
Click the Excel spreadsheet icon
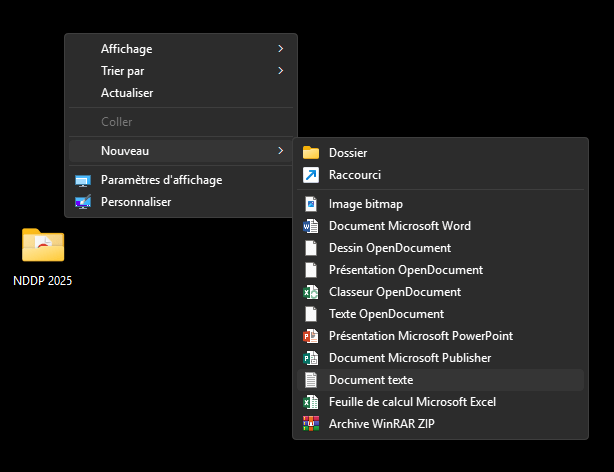311,402
